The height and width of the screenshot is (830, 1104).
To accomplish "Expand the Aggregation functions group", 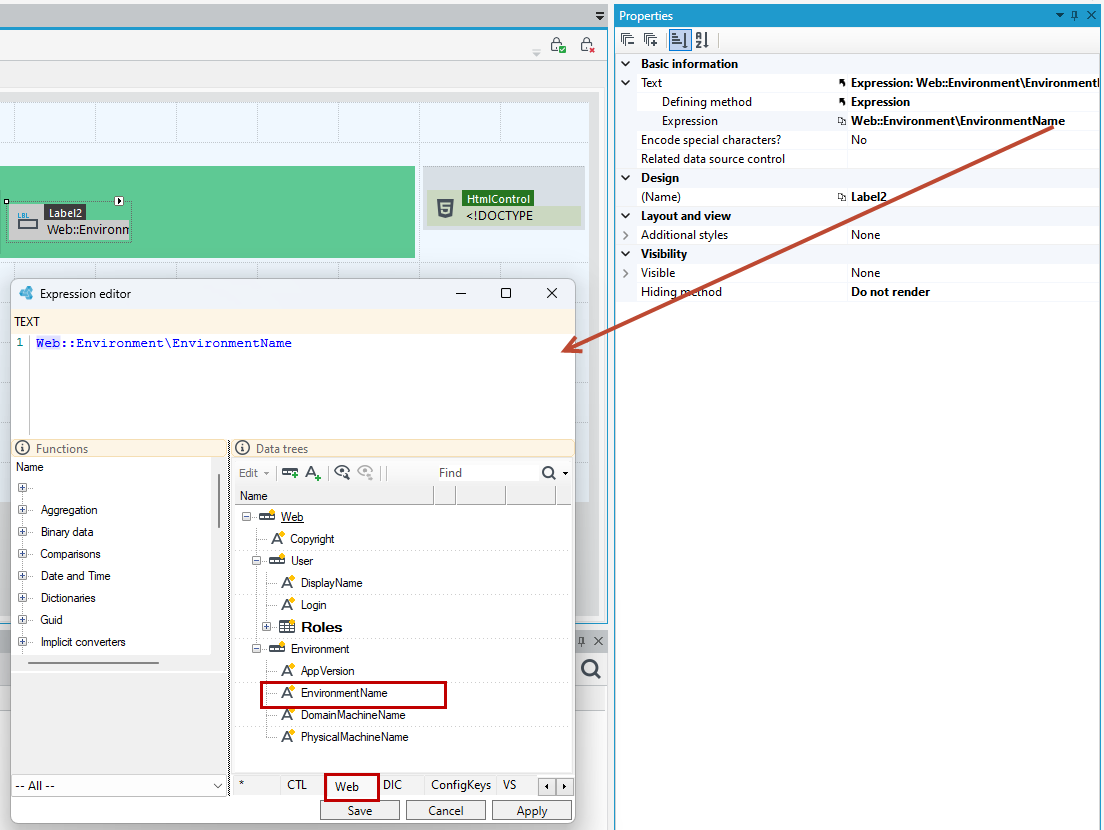I will 23,510.
